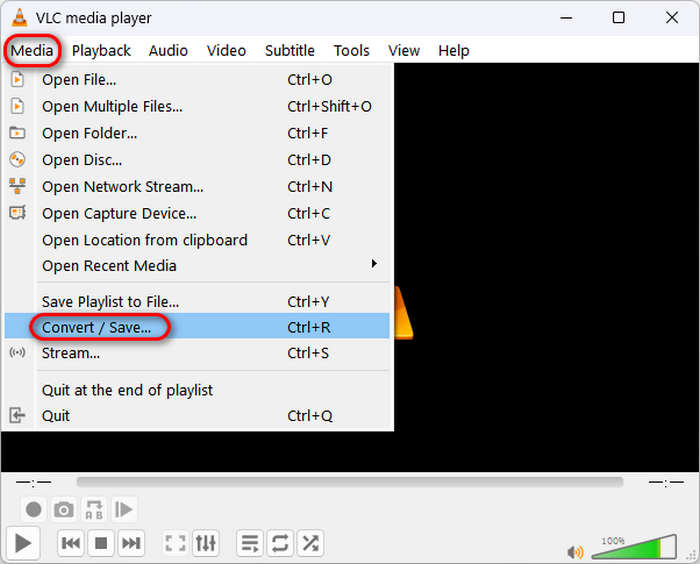Maximize the VLC window
This screenshot has height=564, width=700.
(x=618, y=18)
